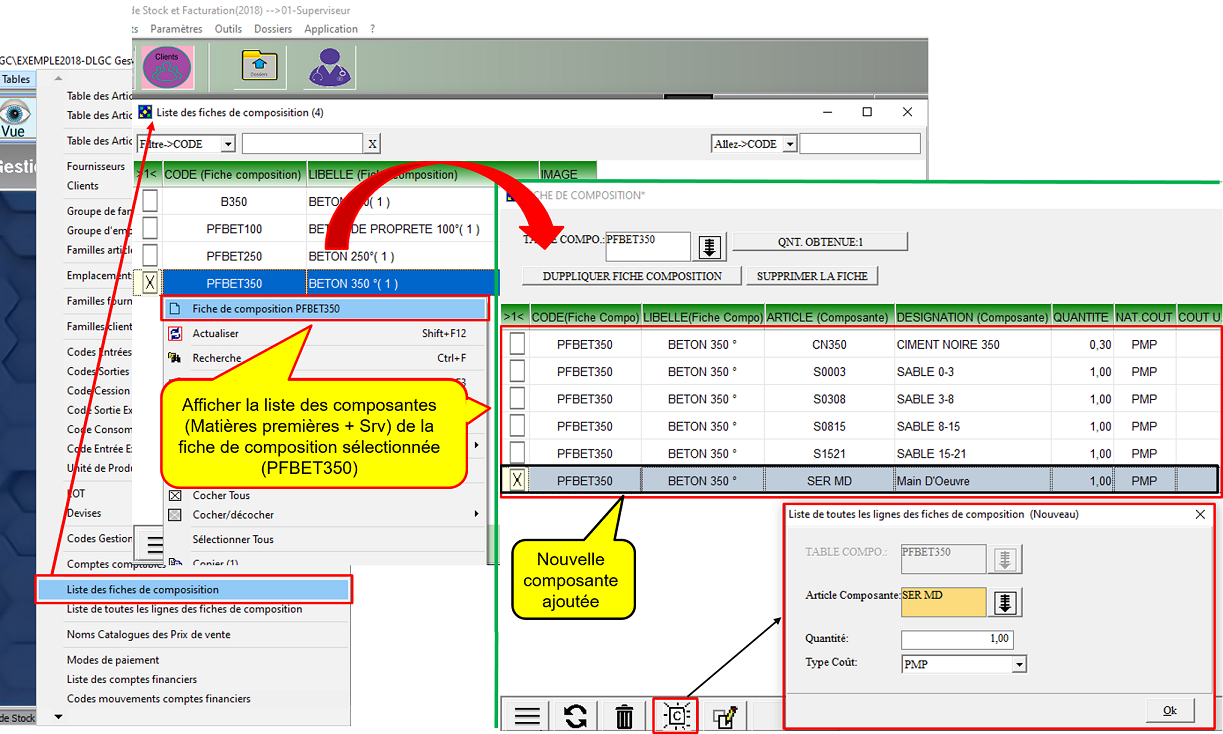Screen dimensions: 1223x734
Task: Click the Actualiser refresh icon in context menu
Action: (x=175, y=333)
